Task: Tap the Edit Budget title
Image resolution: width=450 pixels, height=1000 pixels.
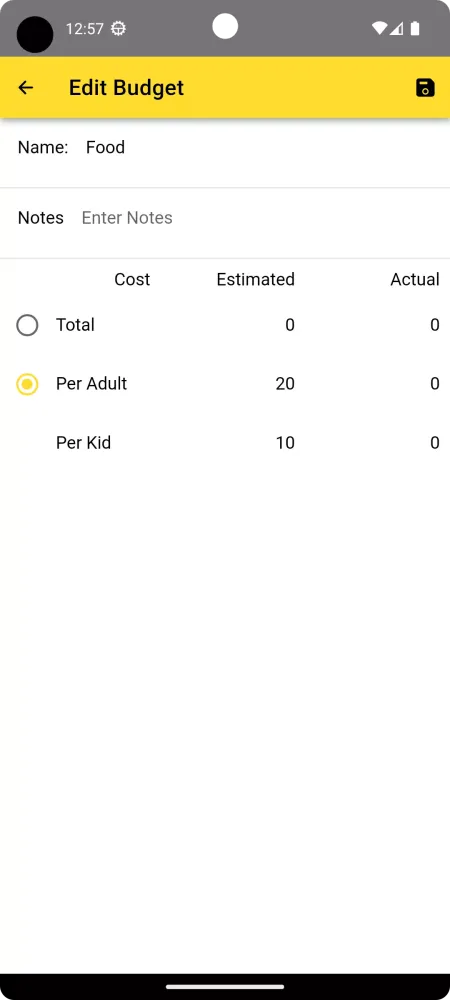Action: (x=126, y=87)
